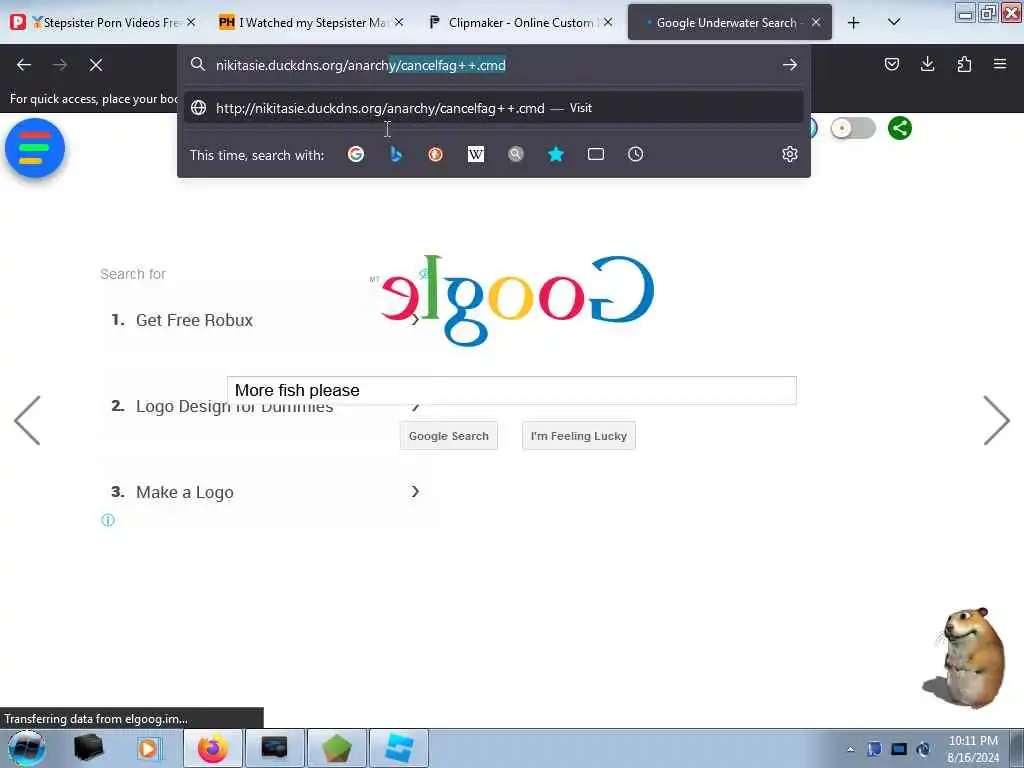
Task: Click the More fish please search box
Action: tap(512, 390)
